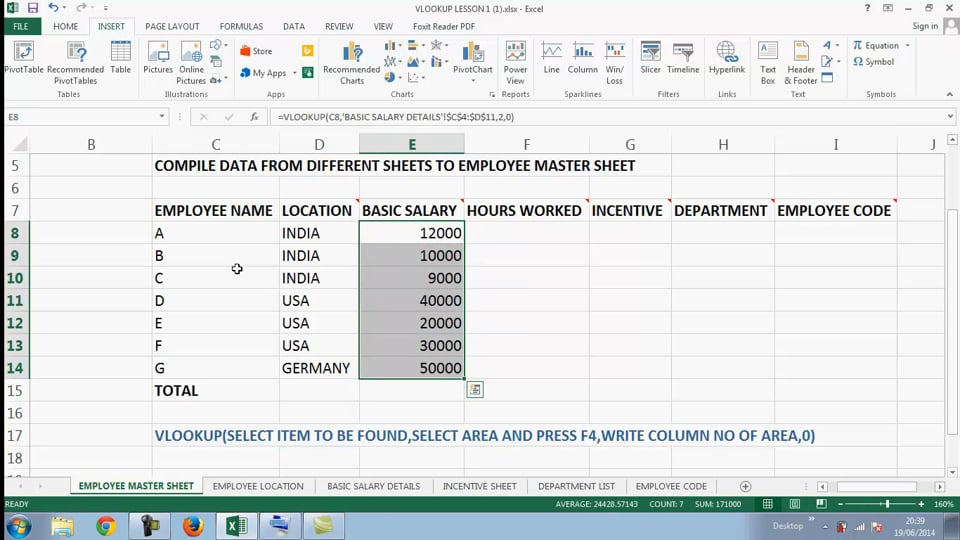Click the Insert Function fx button

(254, 116)
